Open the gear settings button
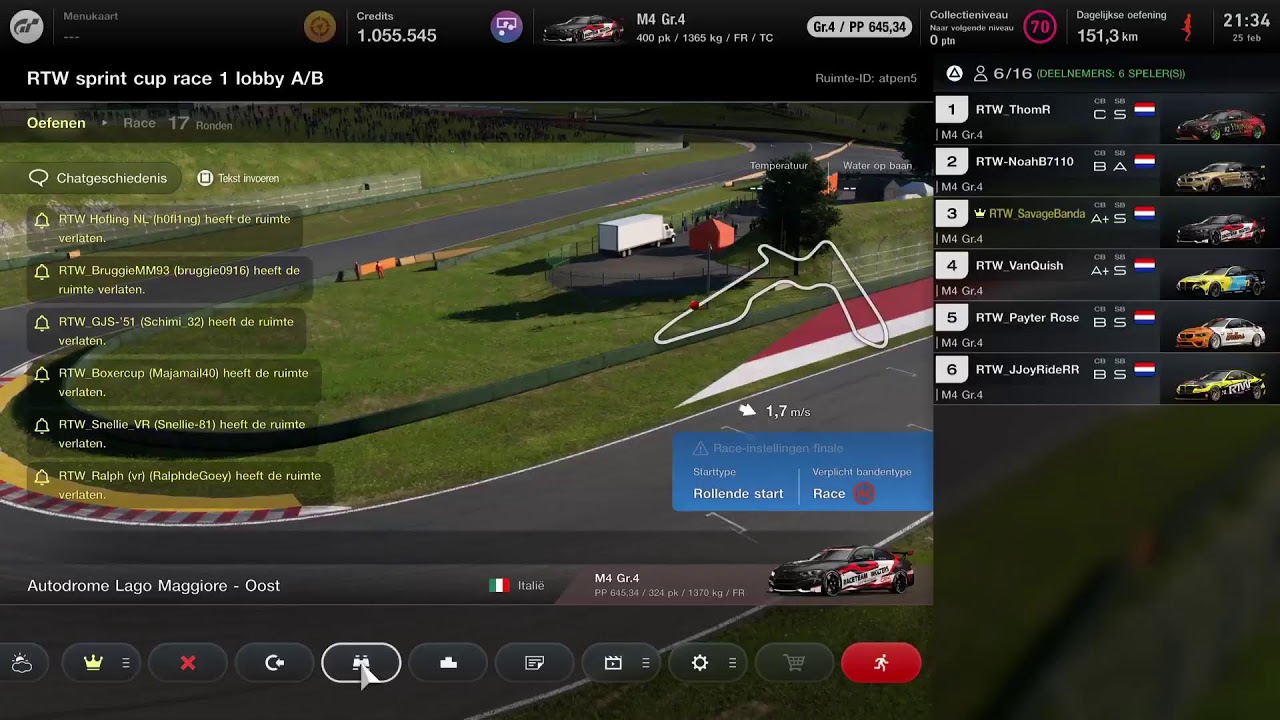This screenshot has width=1280, height=720. click(x=700, y=663)
